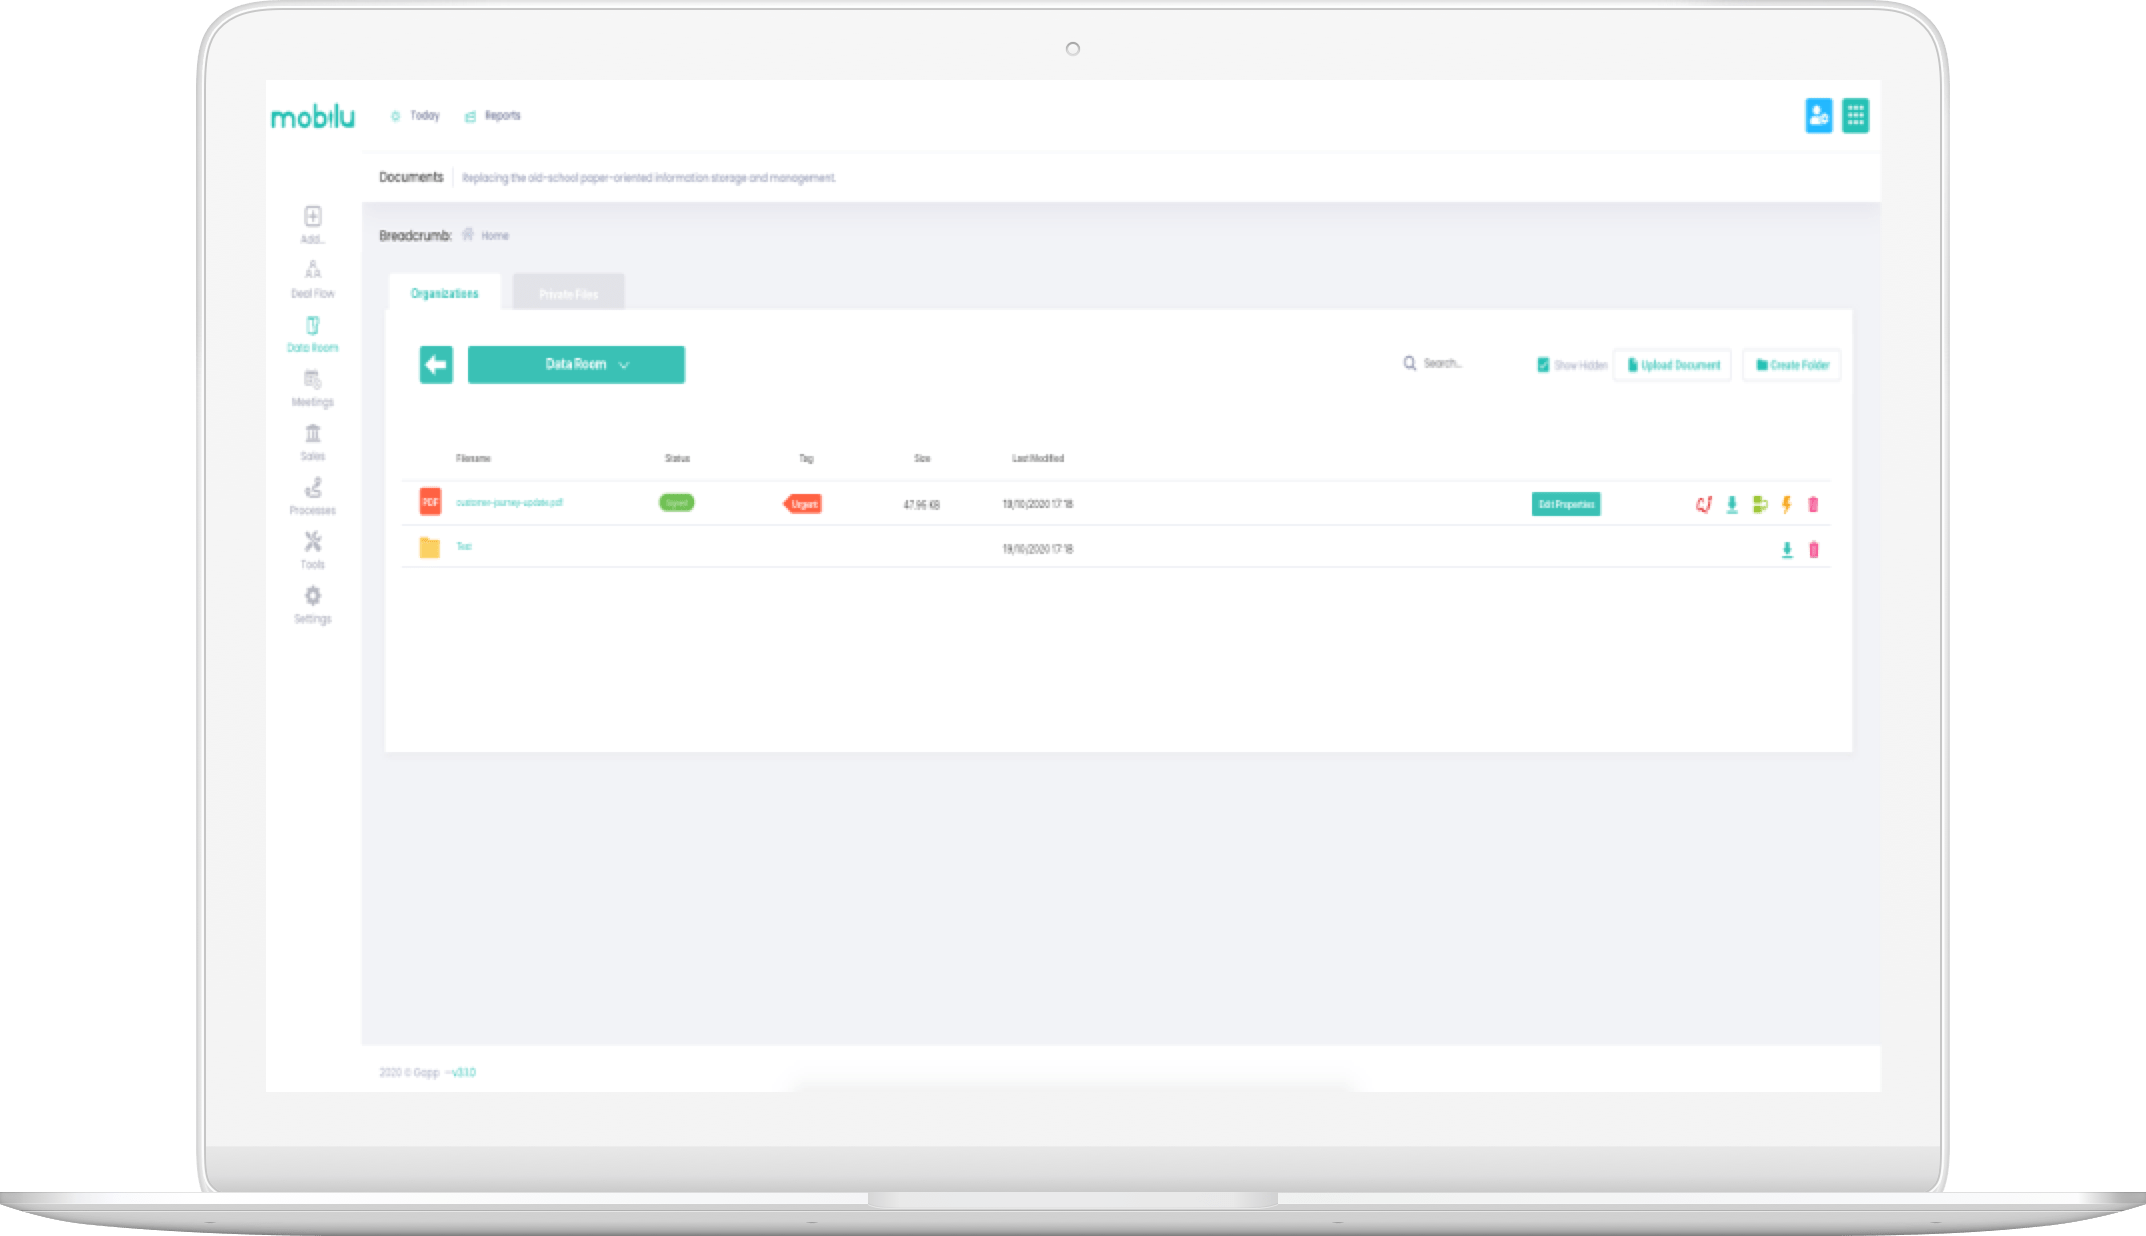Click the Signed status badge
2146x1236 pixels.
pos(677,502)
